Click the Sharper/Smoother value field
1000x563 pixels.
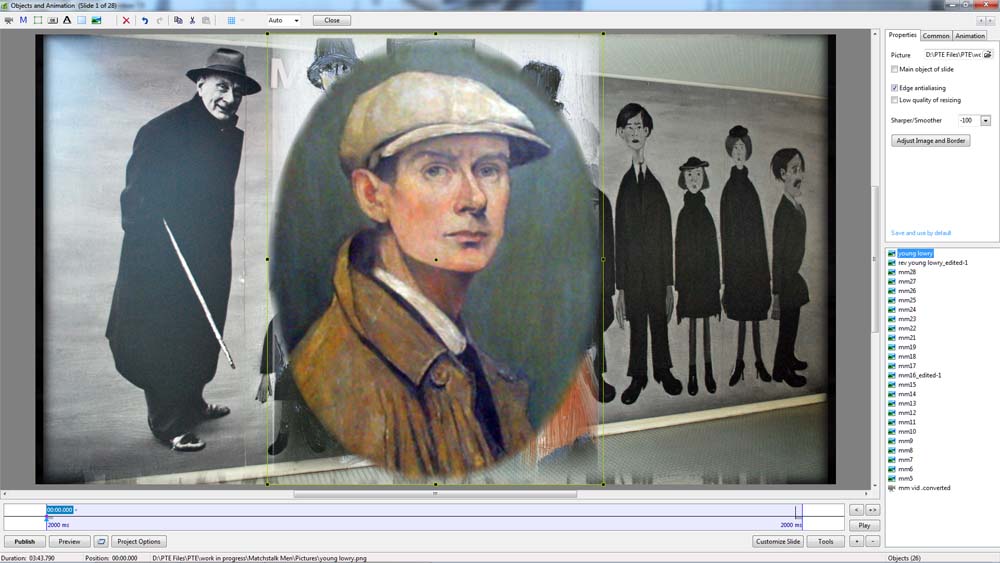point(969,121)
